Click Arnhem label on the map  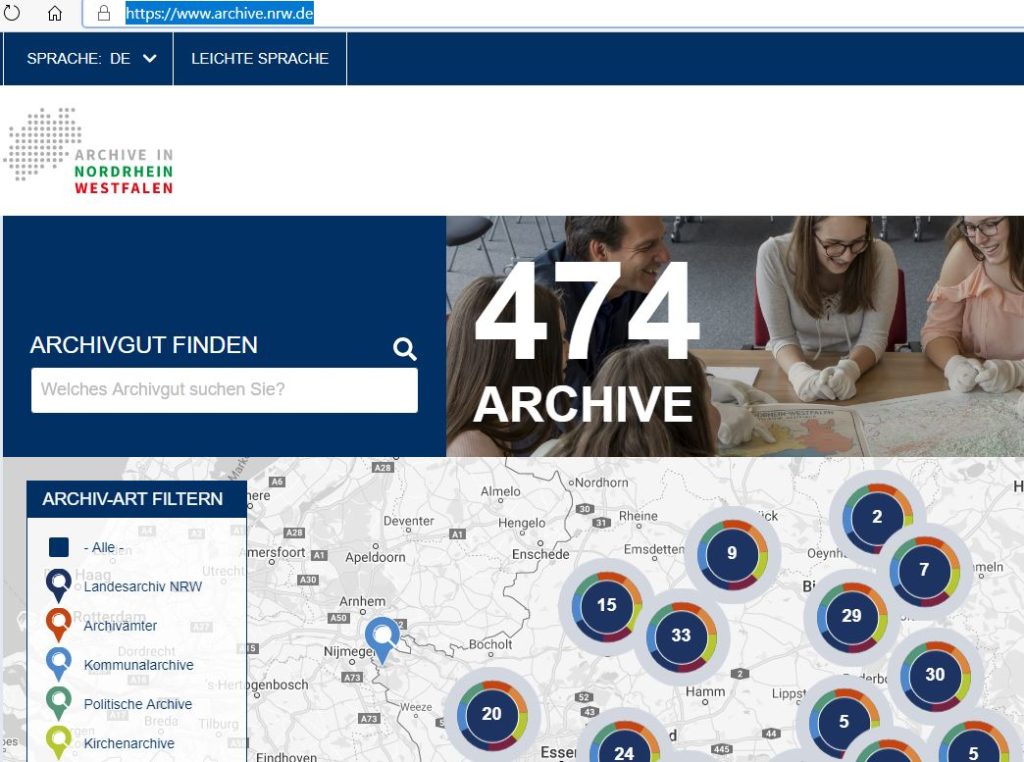tap(362, 601)
